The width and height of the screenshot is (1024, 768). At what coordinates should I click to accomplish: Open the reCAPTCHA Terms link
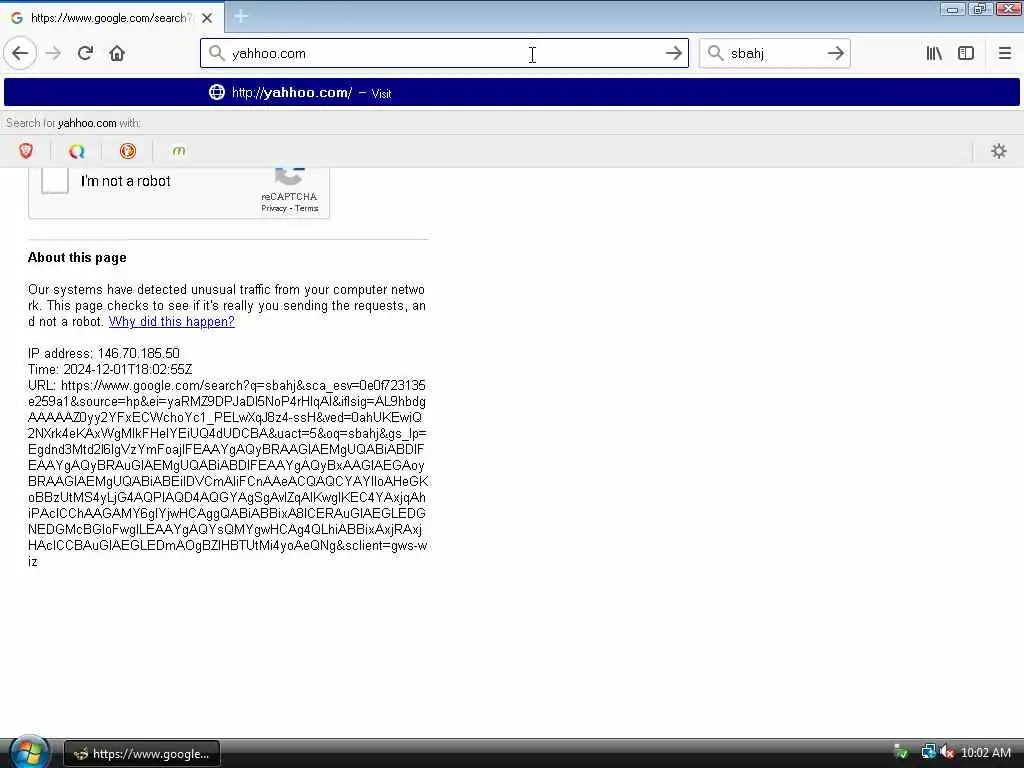point(306,208)
